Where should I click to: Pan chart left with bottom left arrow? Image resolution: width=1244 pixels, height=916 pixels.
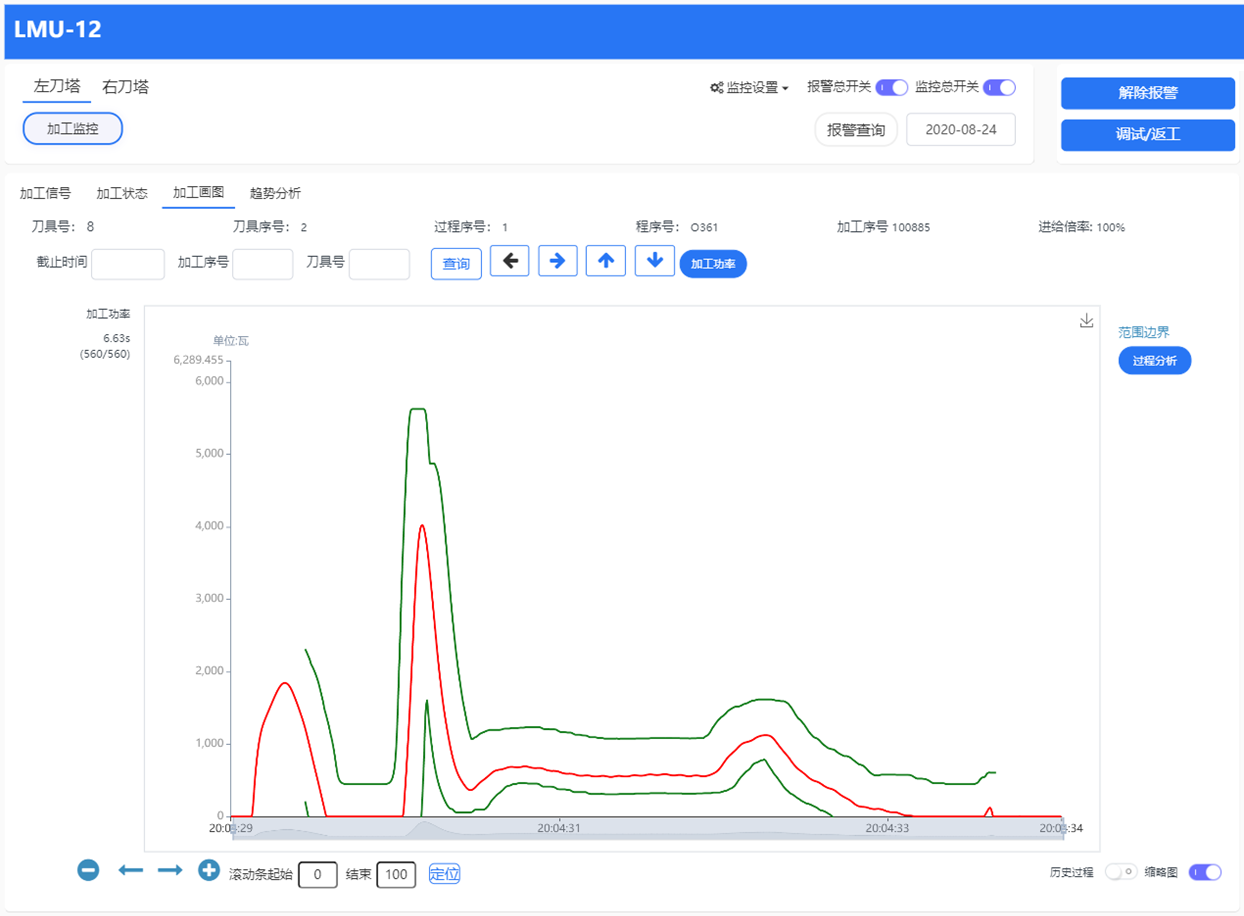pos(131,871)
